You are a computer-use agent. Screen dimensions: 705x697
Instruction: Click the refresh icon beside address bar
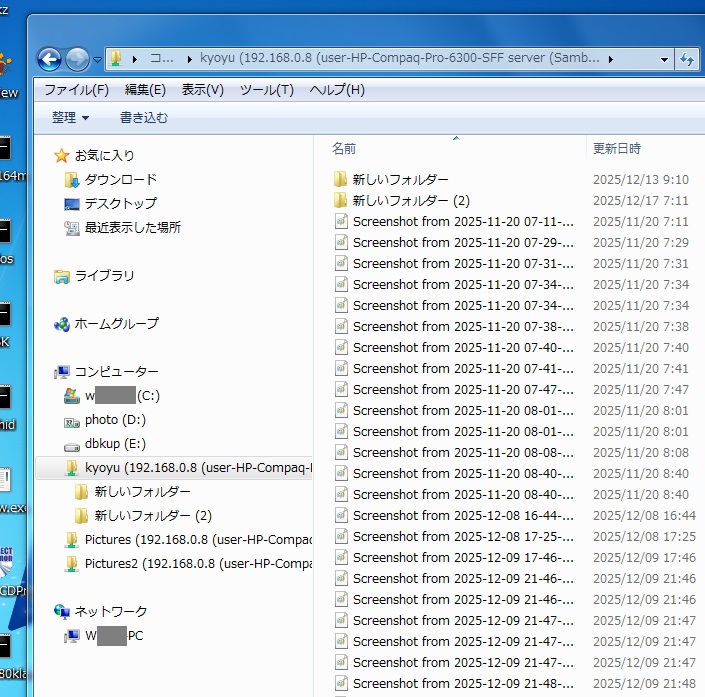coord(688,59)
